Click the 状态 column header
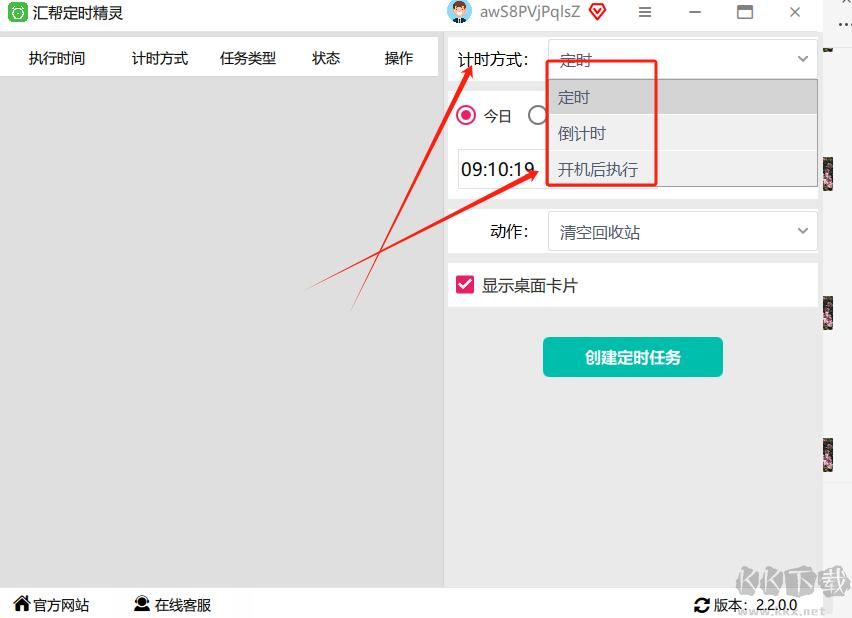This screenshot has height=618, width=852. tap(325, 58)
